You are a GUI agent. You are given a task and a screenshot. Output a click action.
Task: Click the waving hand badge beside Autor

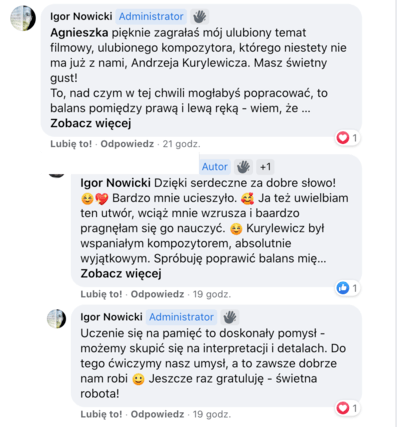[x=243, y=167]
